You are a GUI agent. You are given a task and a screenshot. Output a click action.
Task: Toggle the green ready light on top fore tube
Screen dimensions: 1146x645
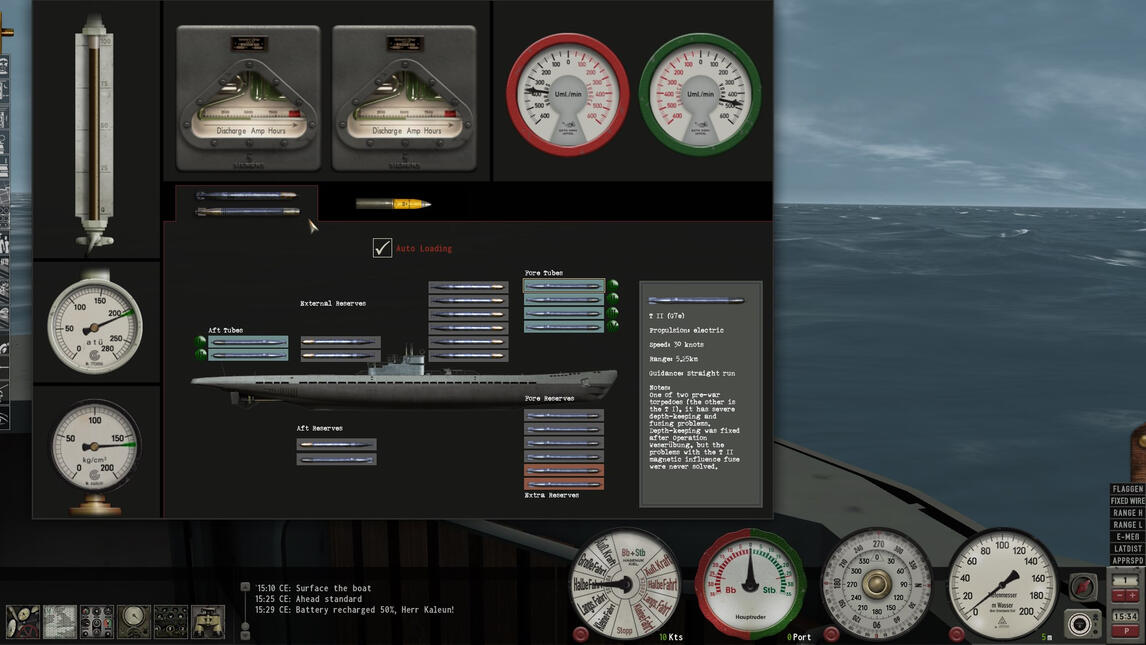[x=614, y=287]
